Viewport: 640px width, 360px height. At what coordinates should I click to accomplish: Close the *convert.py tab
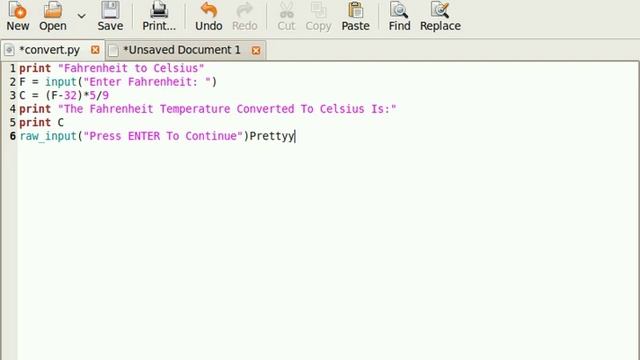(95, 50)
